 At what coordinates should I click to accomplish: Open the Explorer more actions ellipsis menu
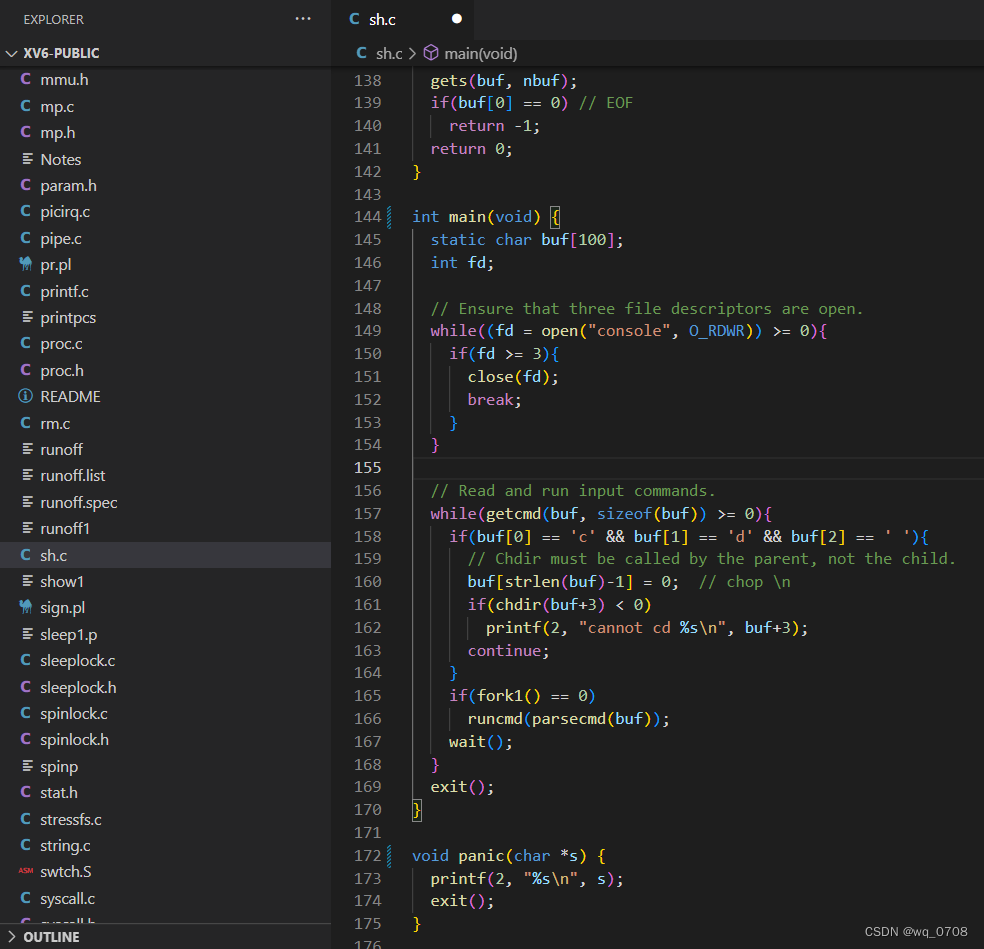tap(303, 19)
